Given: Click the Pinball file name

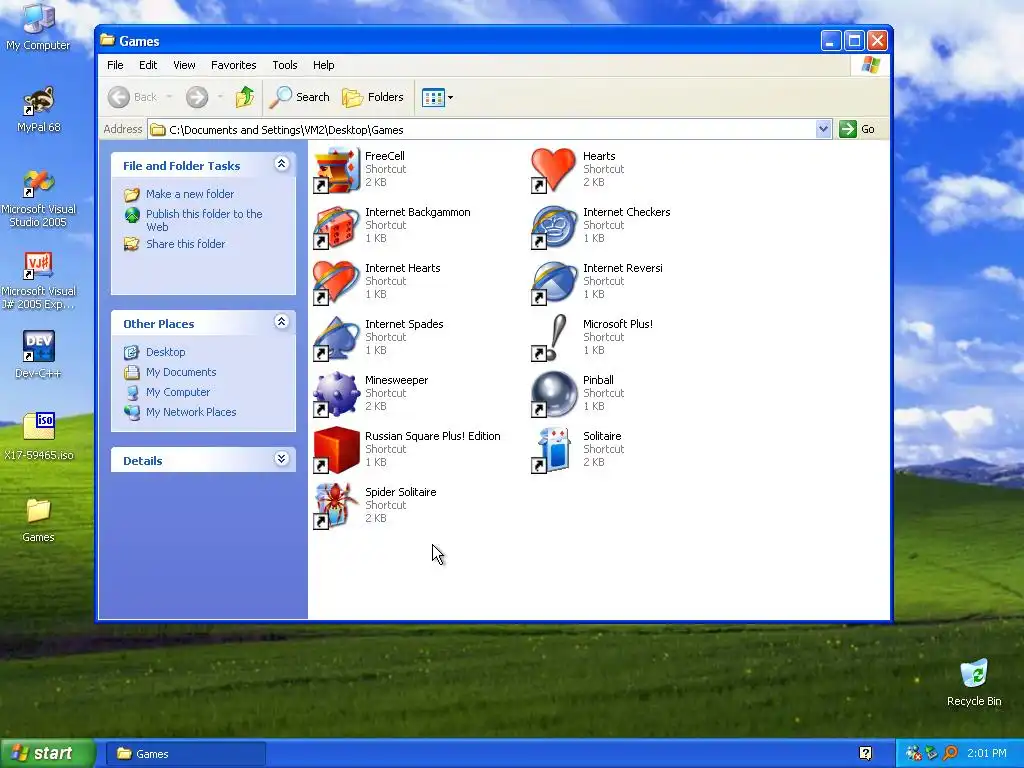Looking at the screenshot, I should (598, 380).
